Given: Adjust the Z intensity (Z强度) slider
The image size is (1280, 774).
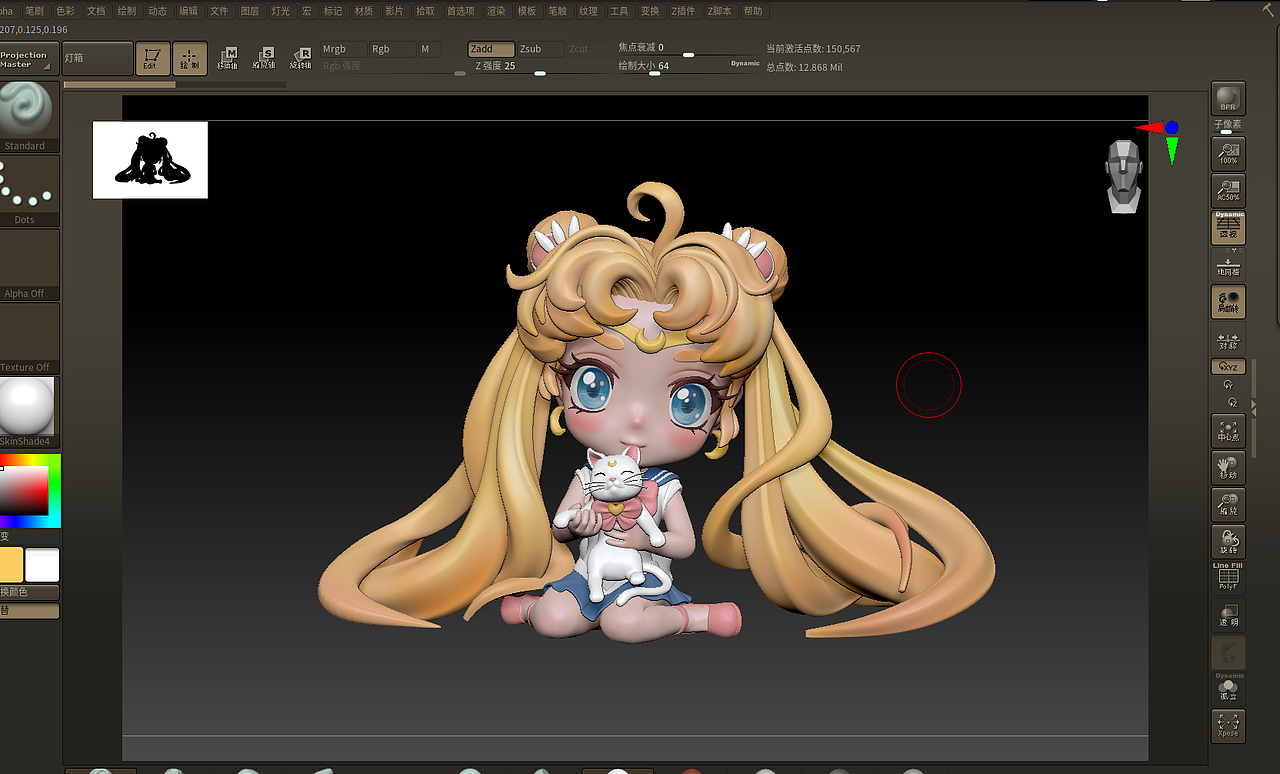Looking at the screenshot, I should tap(539, 66).
